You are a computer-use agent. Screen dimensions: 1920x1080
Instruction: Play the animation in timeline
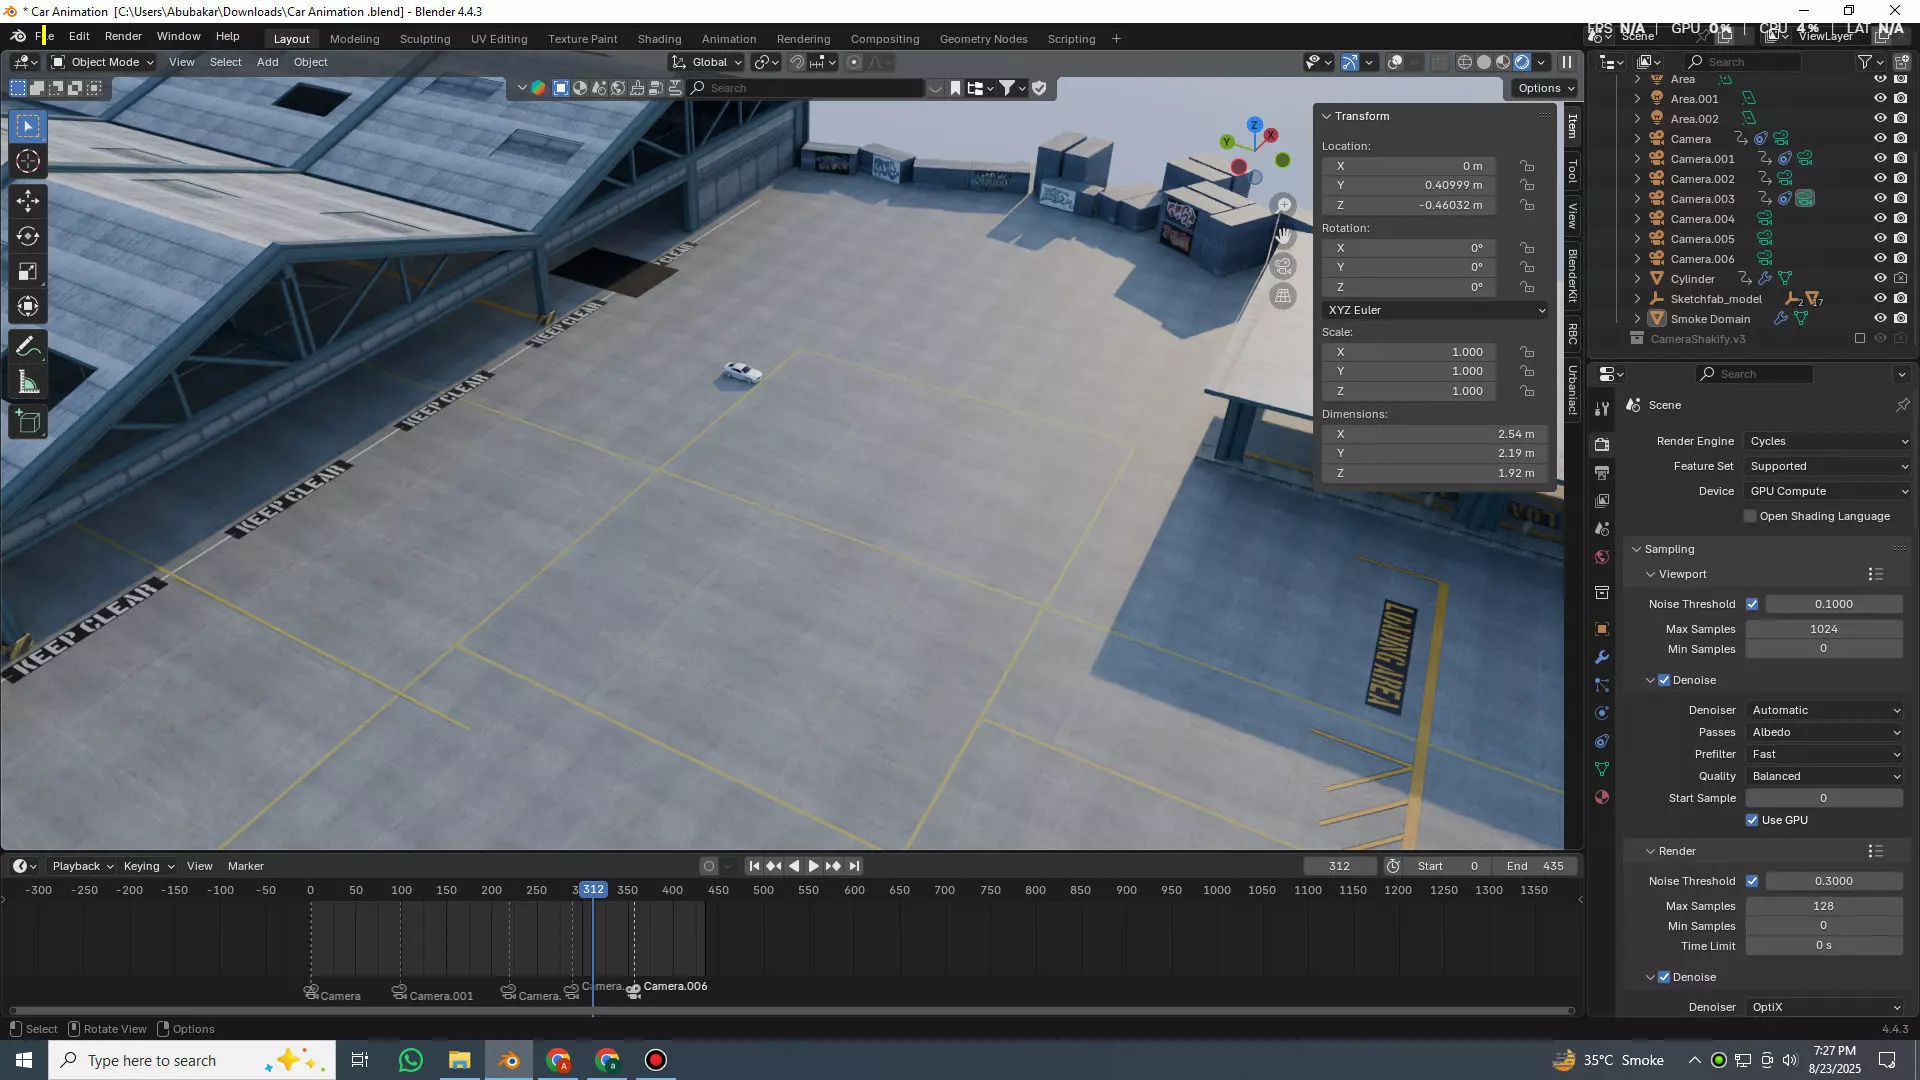[x=813, y=866]
